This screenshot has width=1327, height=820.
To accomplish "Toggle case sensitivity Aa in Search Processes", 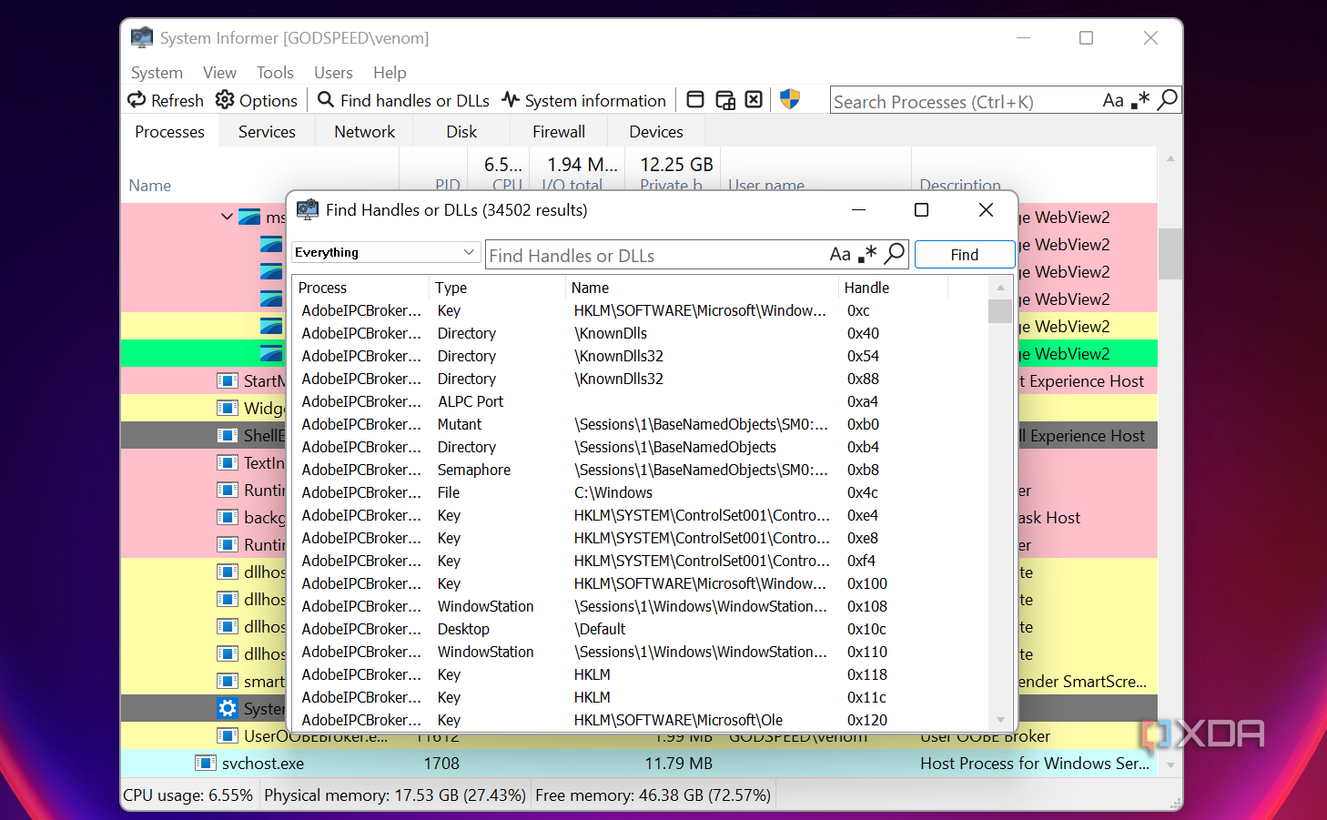I will pyautogui.click(x=1113, y=100).
